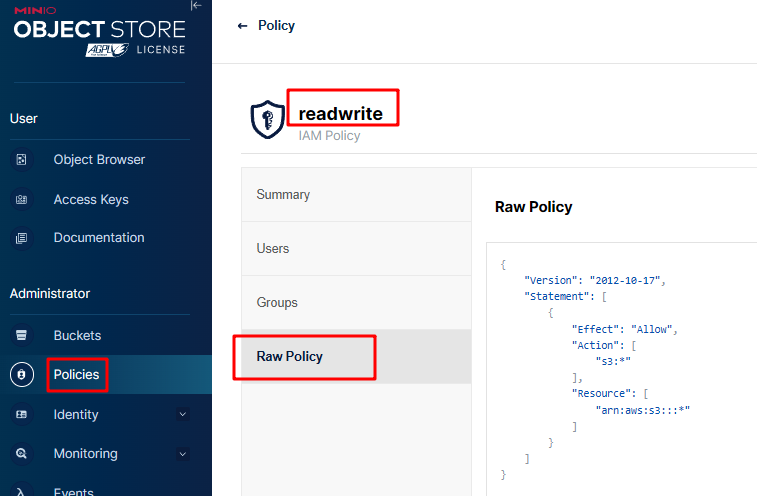
Task: Expand the Monitoring menu chevron
Action: pos(182,453)
